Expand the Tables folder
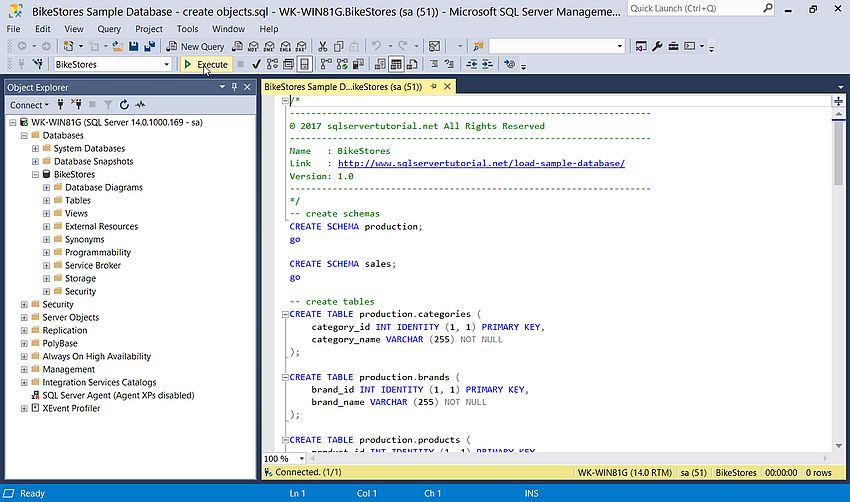Image resolution: width=850 pixels, height=502 pixels. [47, 201]
